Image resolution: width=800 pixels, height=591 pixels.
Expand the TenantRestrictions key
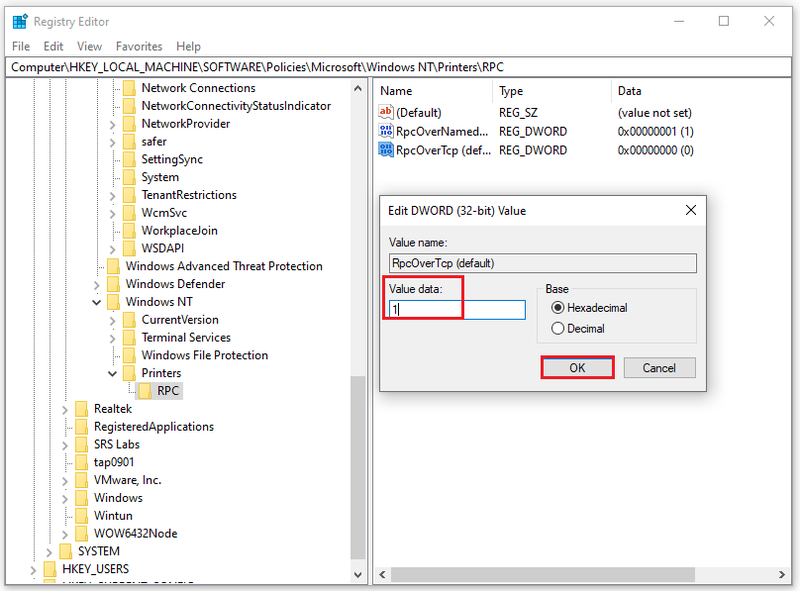point(112,196)
